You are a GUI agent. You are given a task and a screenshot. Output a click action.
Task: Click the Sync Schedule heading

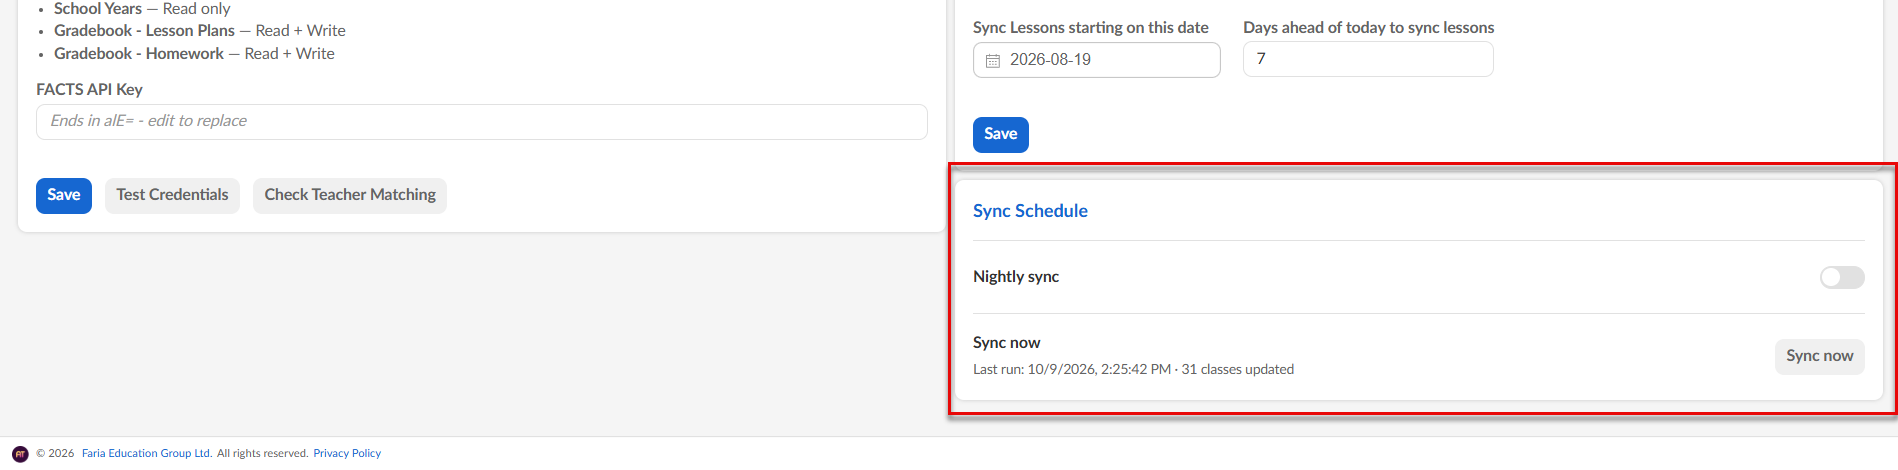1030,211
